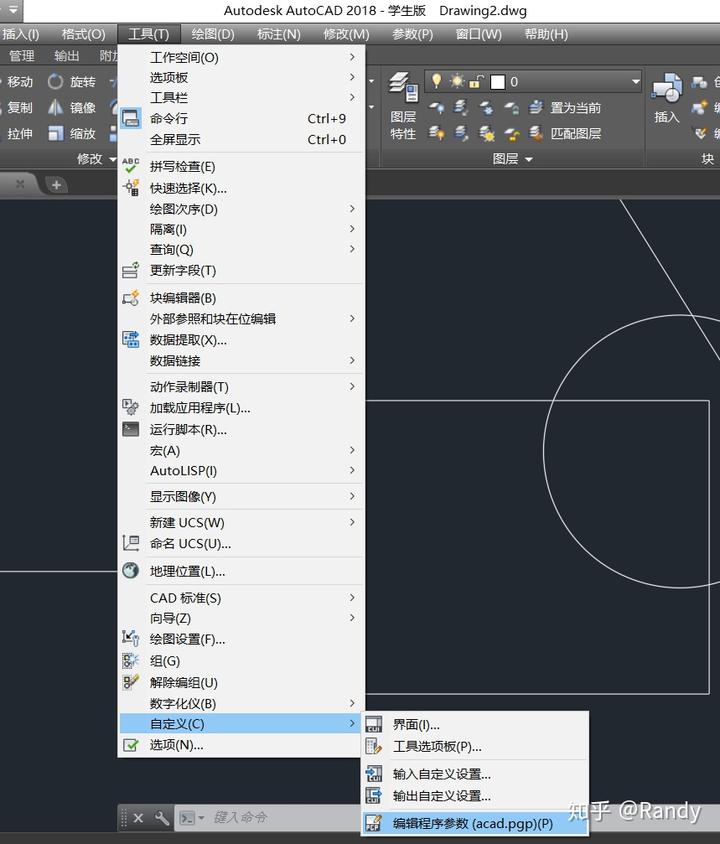This screenshot has width=720, height=844.
Task: Click the Edit Program Parameters PGP icon
Action: point(373,823)
